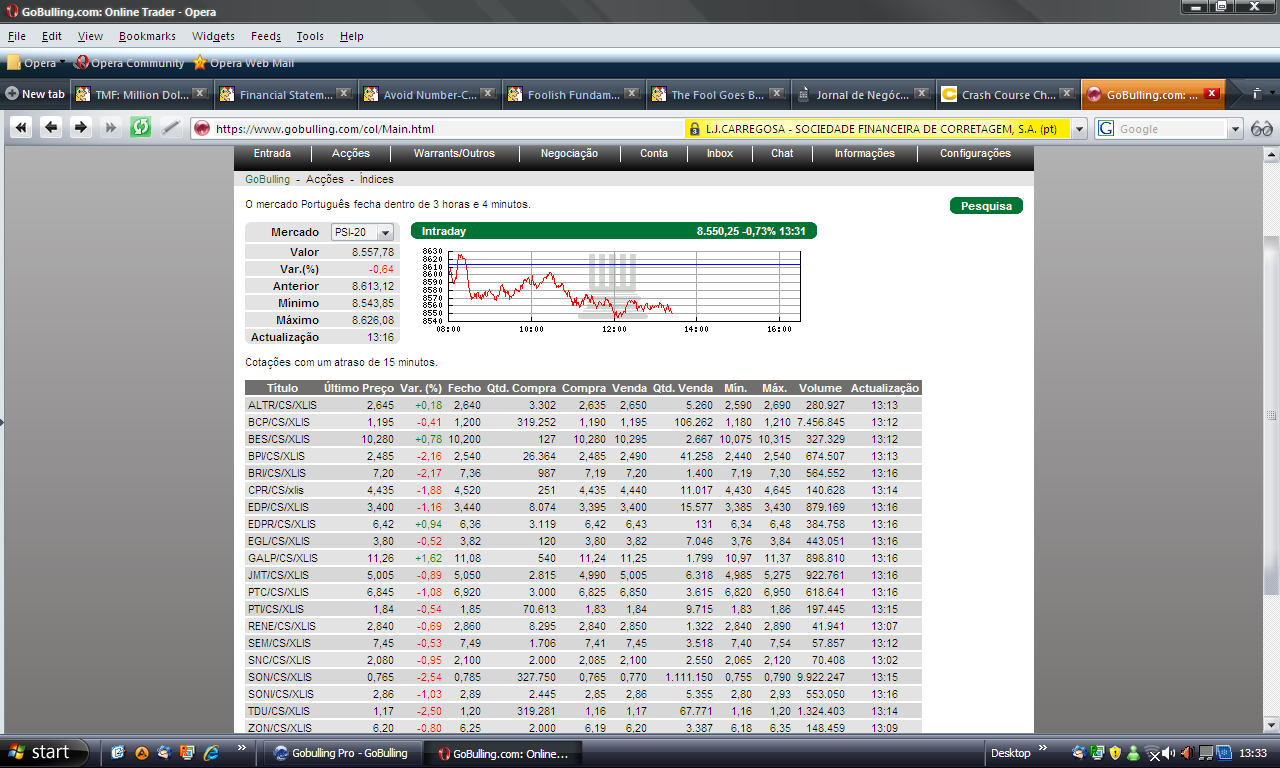
Task: Open the Bookmarks menu
Action: point(147,36)
